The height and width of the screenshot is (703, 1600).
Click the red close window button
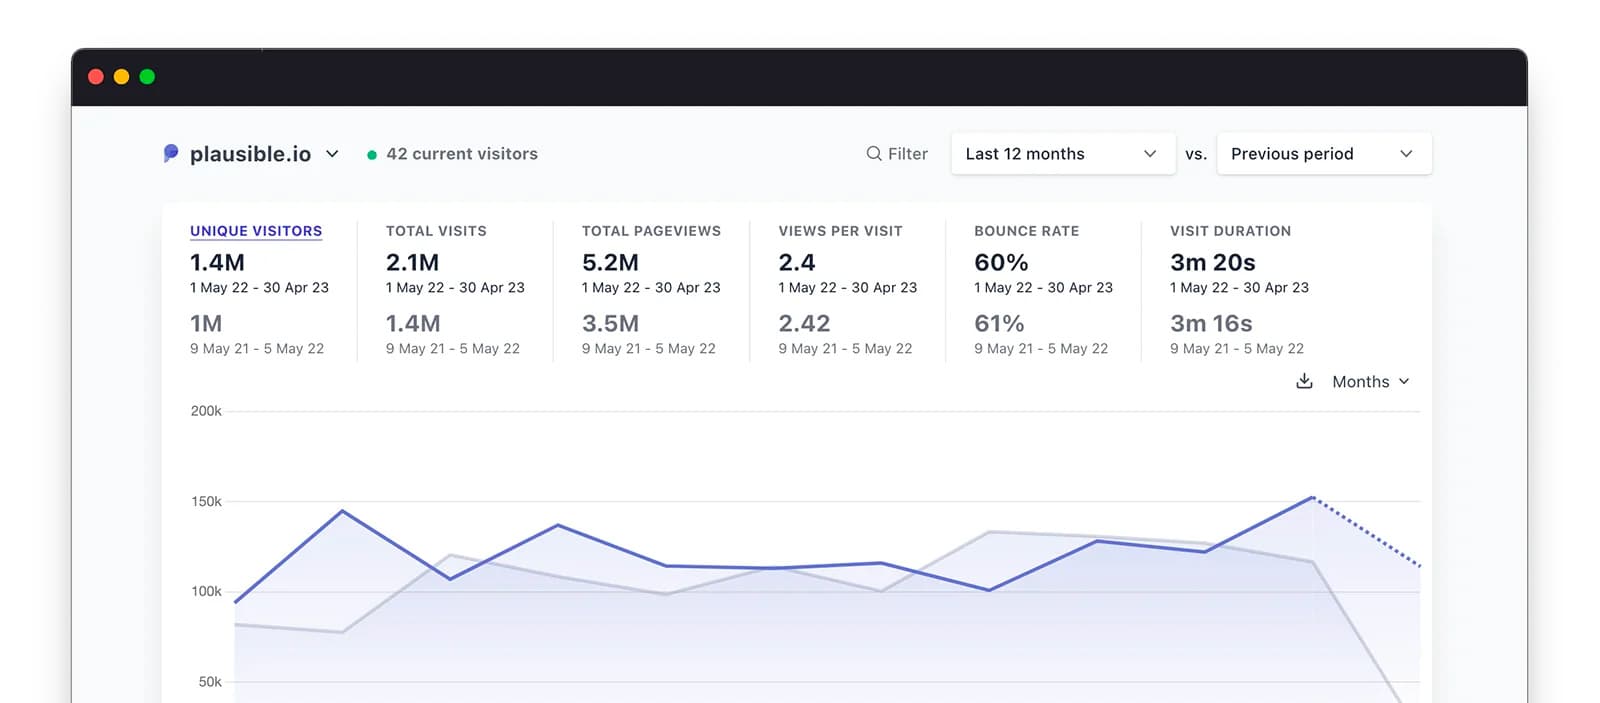[x=96, y=77]
